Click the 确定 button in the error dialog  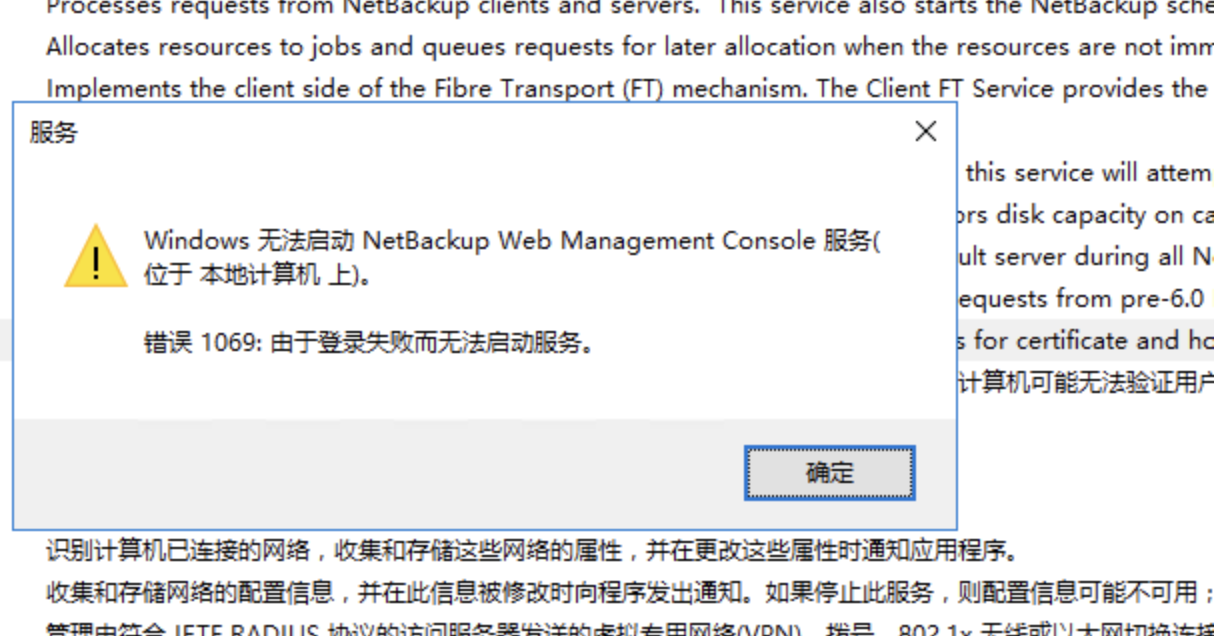829,473
